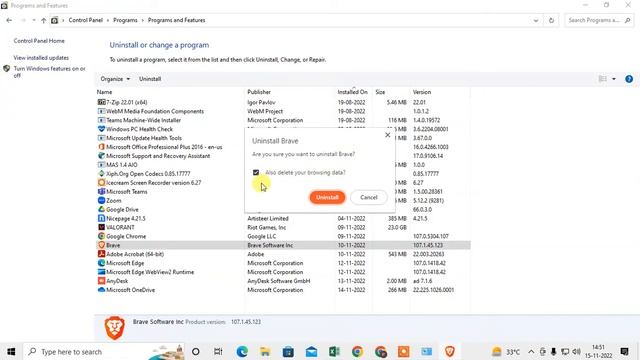The width and height of the screenshot is (640, 360).
Task: Select Microsoft Edge WebView2 Runtime row
Action: (283, 272)
